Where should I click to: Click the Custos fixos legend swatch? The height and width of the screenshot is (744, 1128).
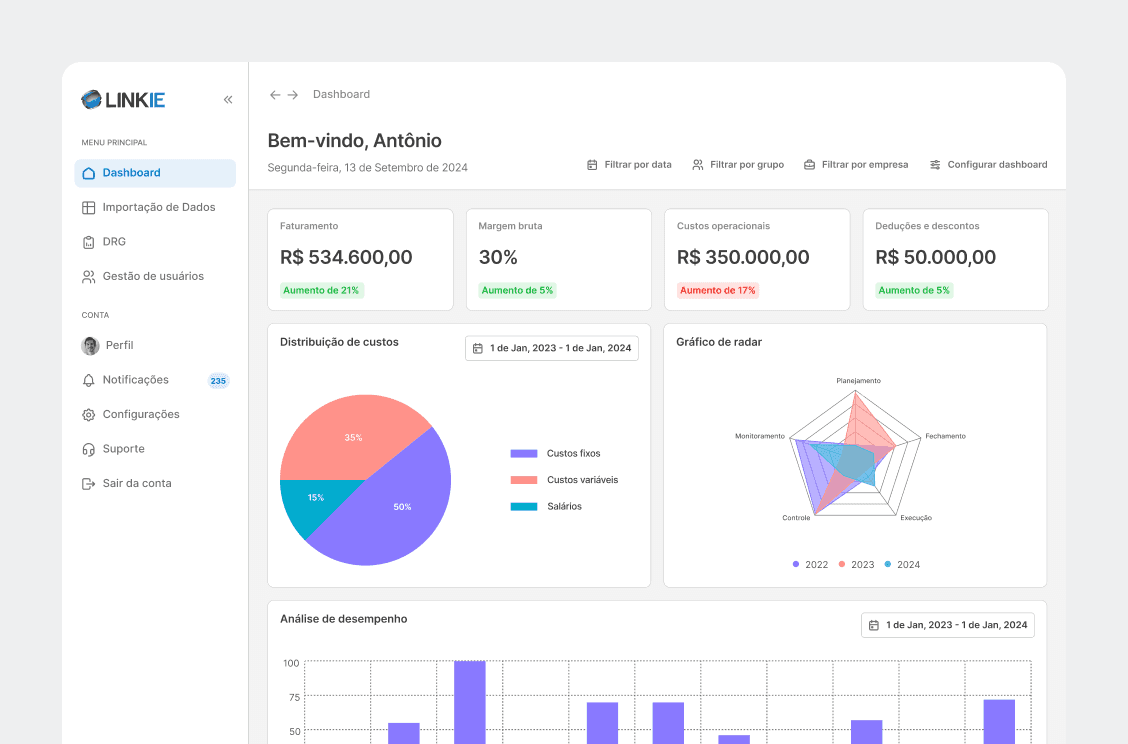point(524,453)
